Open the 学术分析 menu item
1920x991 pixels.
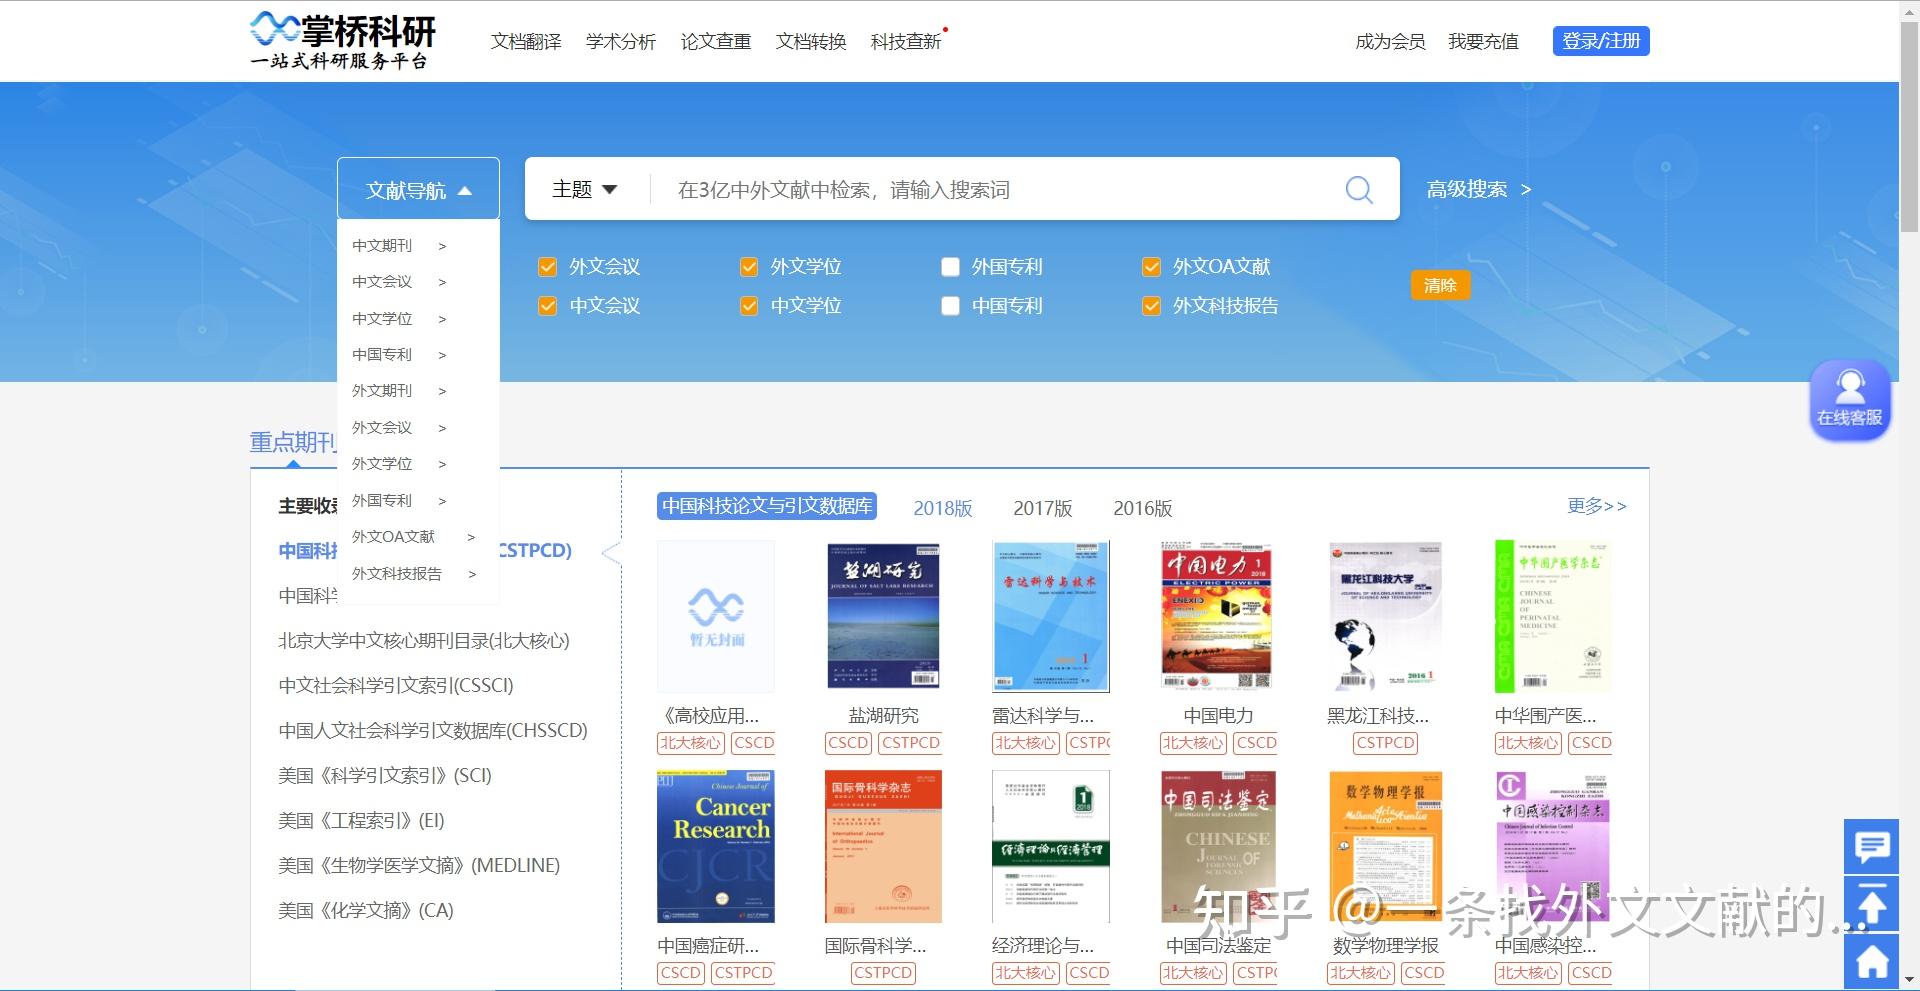click(x=621, y=41)
